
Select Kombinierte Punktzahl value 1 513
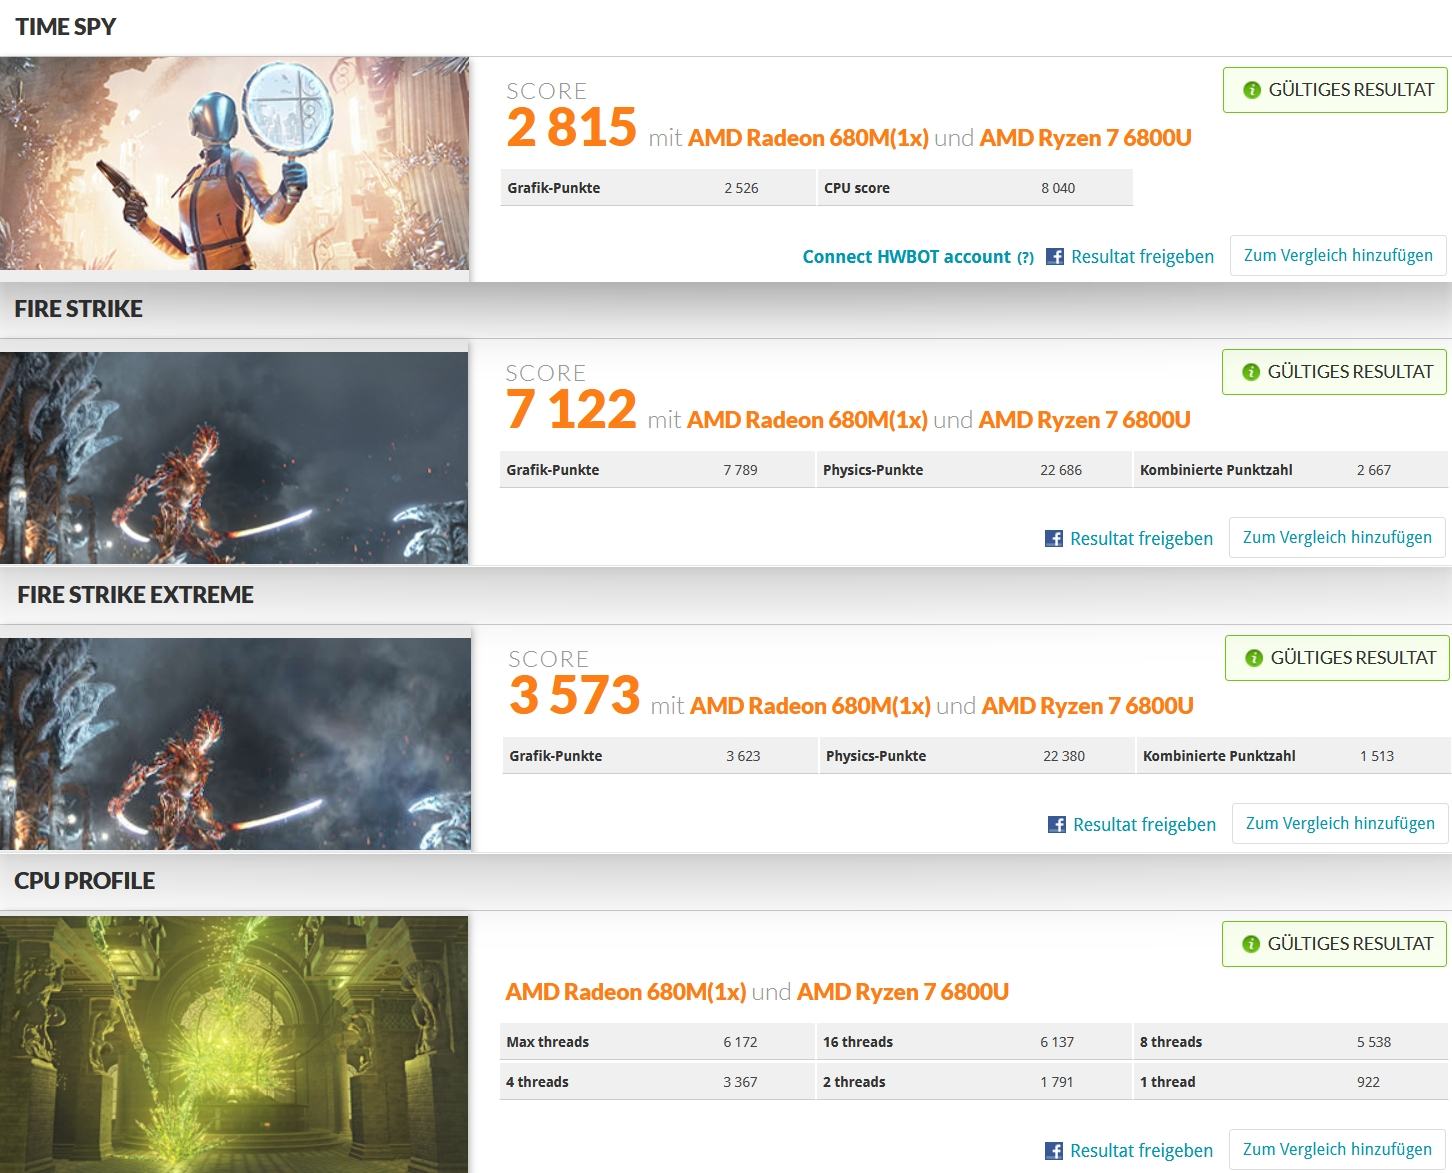click(x=1377, y=756)
